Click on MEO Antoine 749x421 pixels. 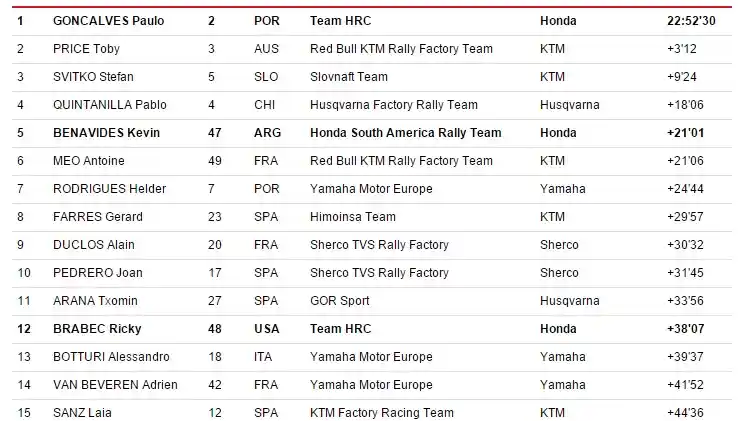(x=87, y=160)
